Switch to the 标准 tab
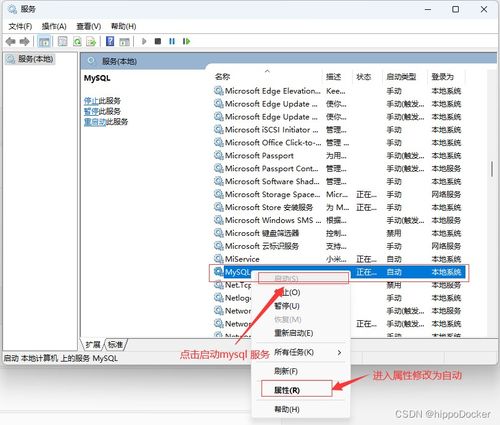Image resolution: width=500 pixels, height=425 pixels. (x=115, y=345)
